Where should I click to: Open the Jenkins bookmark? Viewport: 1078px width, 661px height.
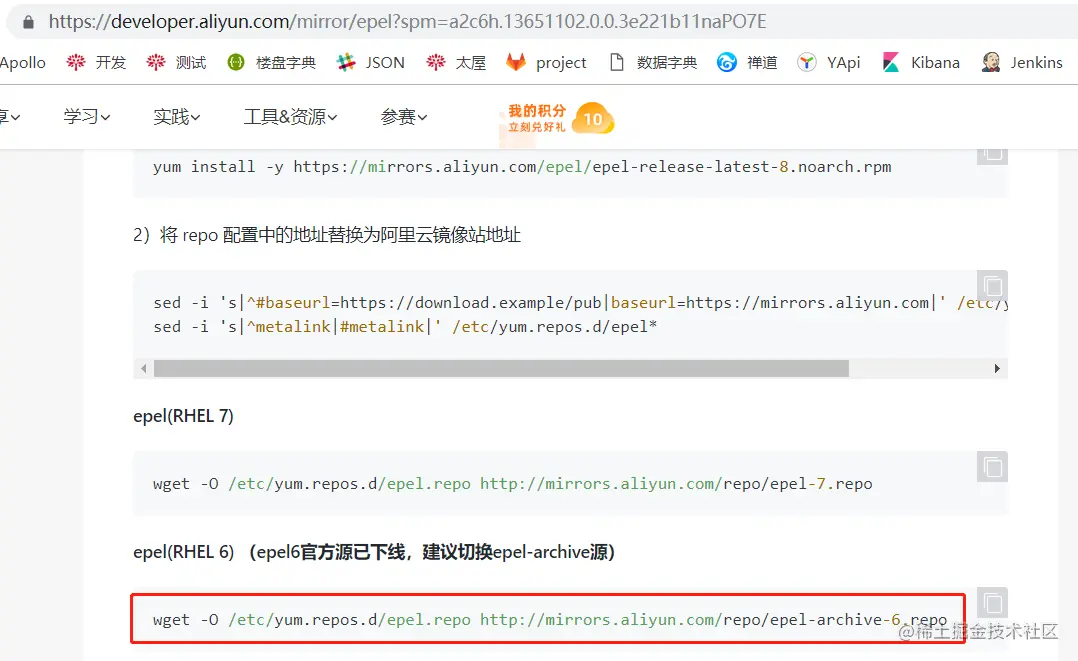pyautogui.click(x=1022, y=63)
